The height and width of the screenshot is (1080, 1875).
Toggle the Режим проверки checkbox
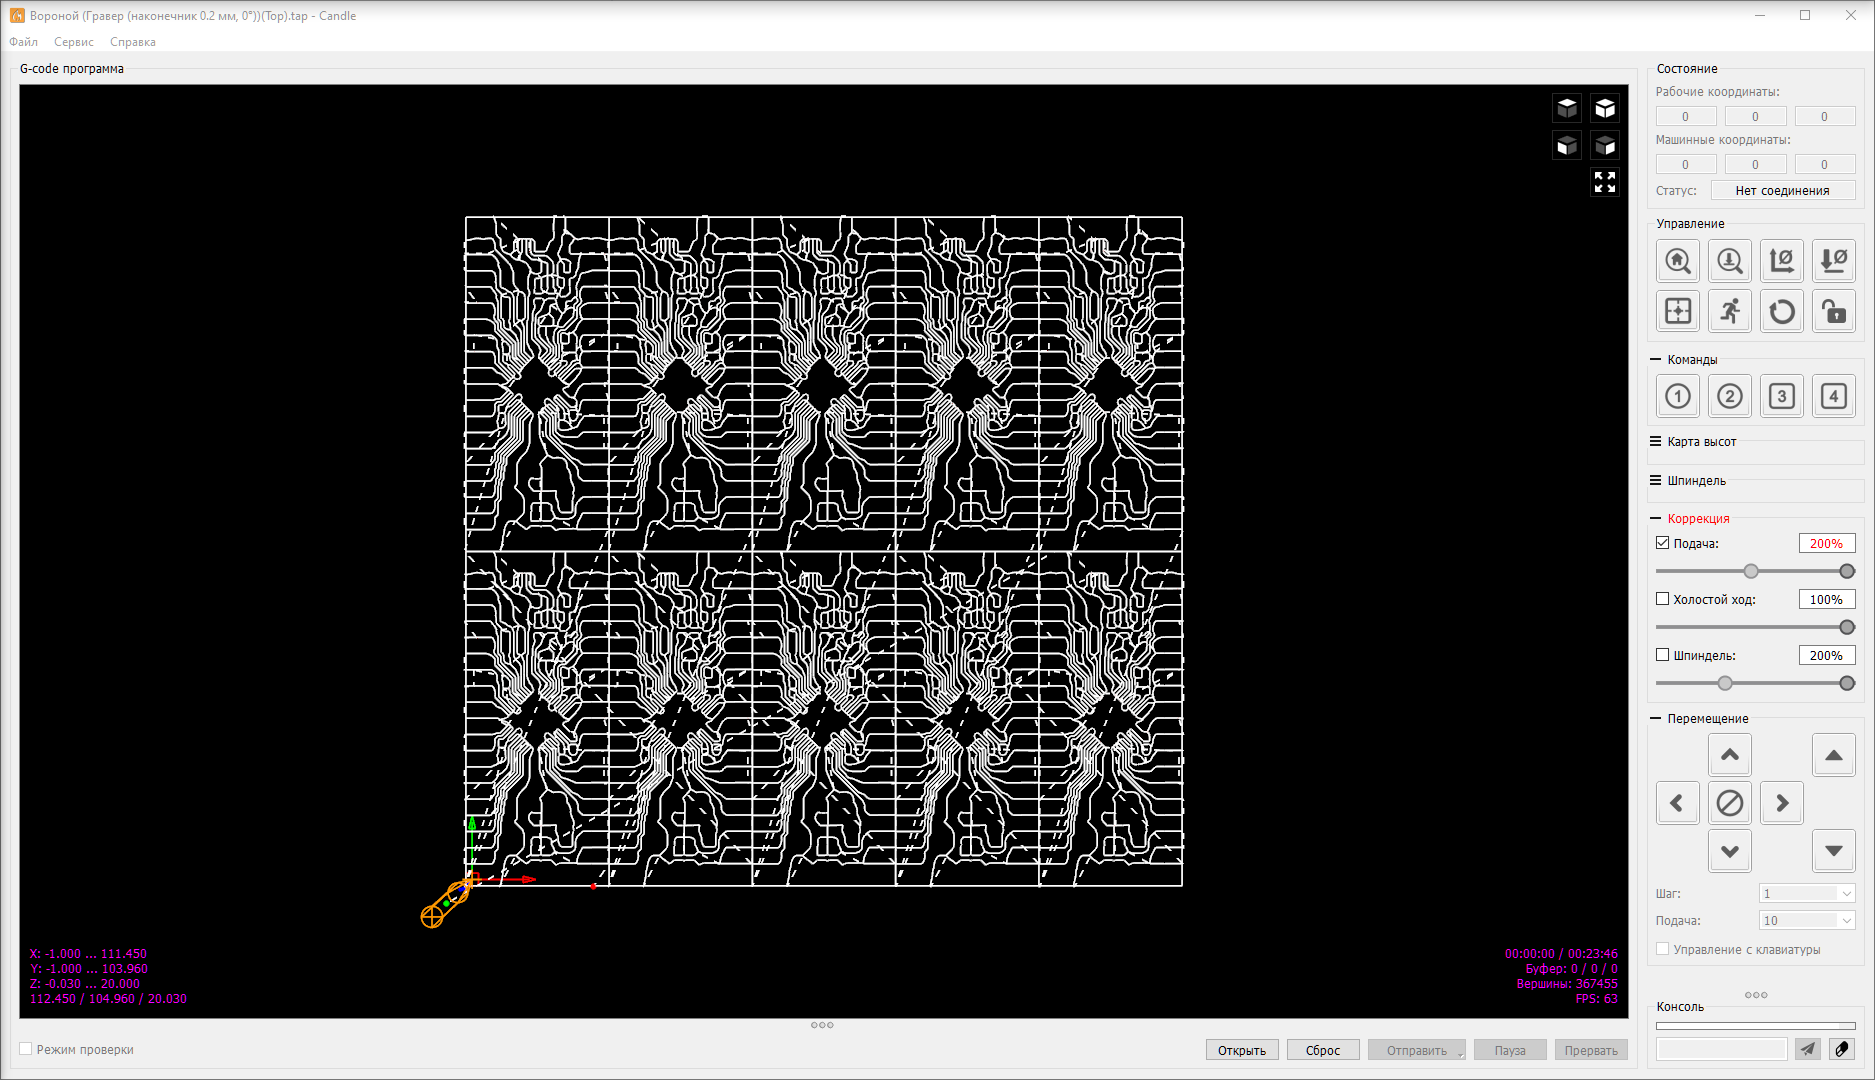tap(26, 1049)
